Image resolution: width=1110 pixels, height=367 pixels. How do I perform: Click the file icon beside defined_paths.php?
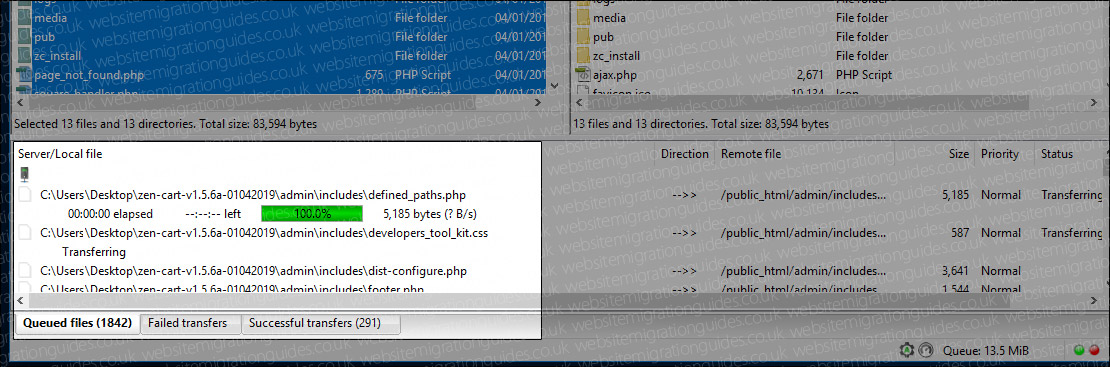click(x=25, y=194)
